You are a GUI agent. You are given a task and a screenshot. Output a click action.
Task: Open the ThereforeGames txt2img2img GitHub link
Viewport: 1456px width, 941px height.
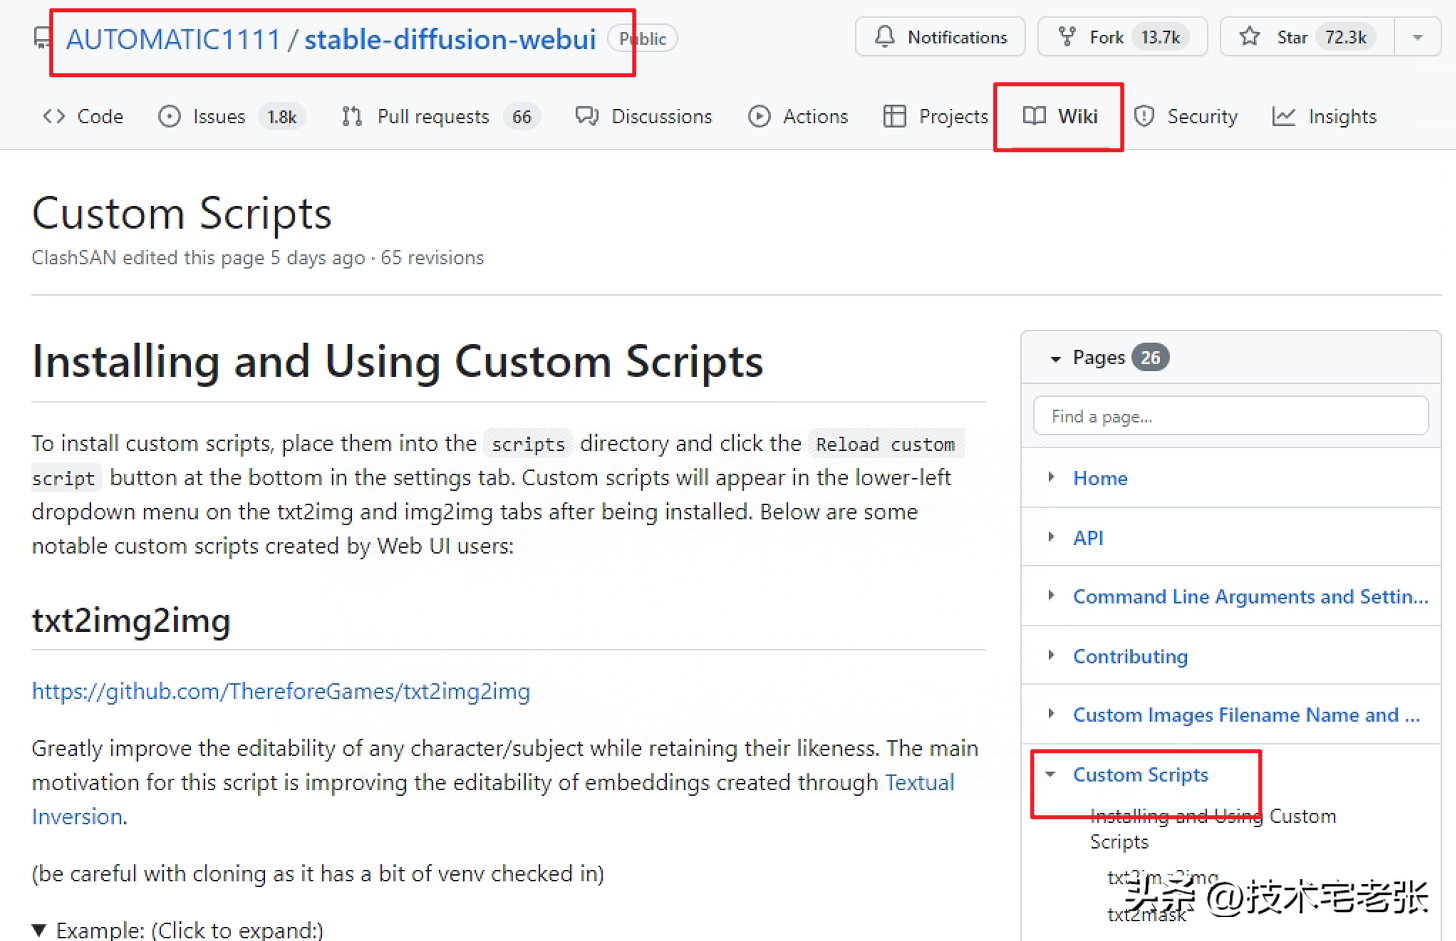tap(281, 691)
